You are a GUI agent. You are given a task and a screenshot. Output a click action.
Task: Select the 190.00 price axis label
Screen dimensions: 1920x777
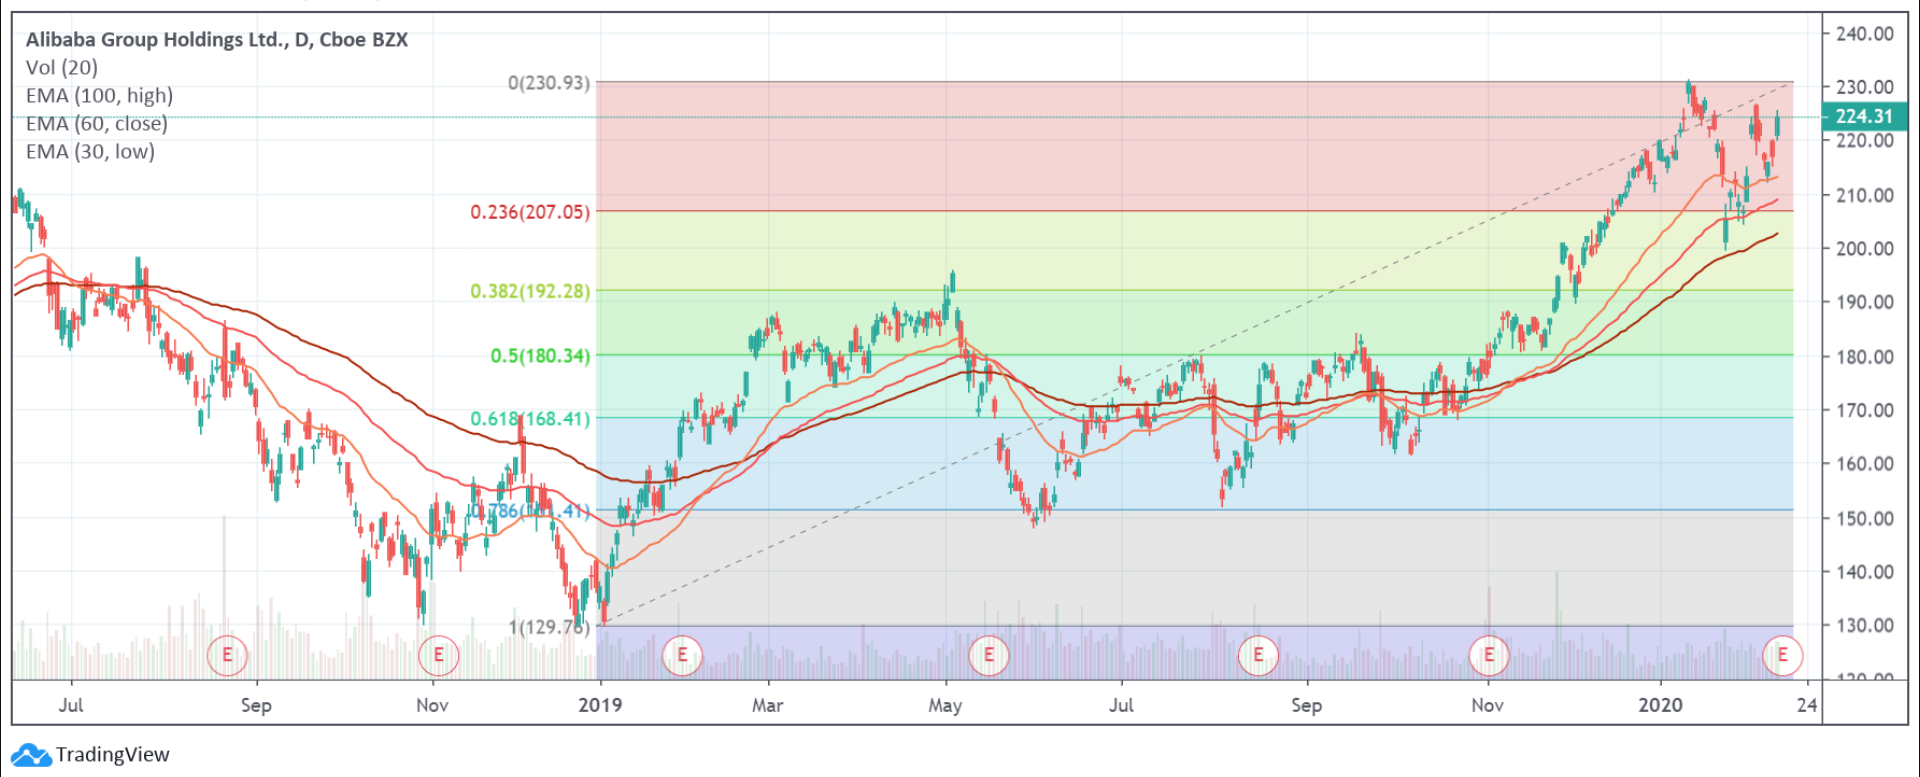pos(1864,302)
